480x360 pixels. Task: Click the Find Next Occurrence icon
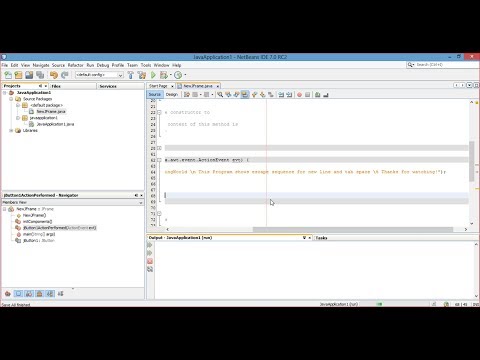pyautogui.click(x=236, y=95)
